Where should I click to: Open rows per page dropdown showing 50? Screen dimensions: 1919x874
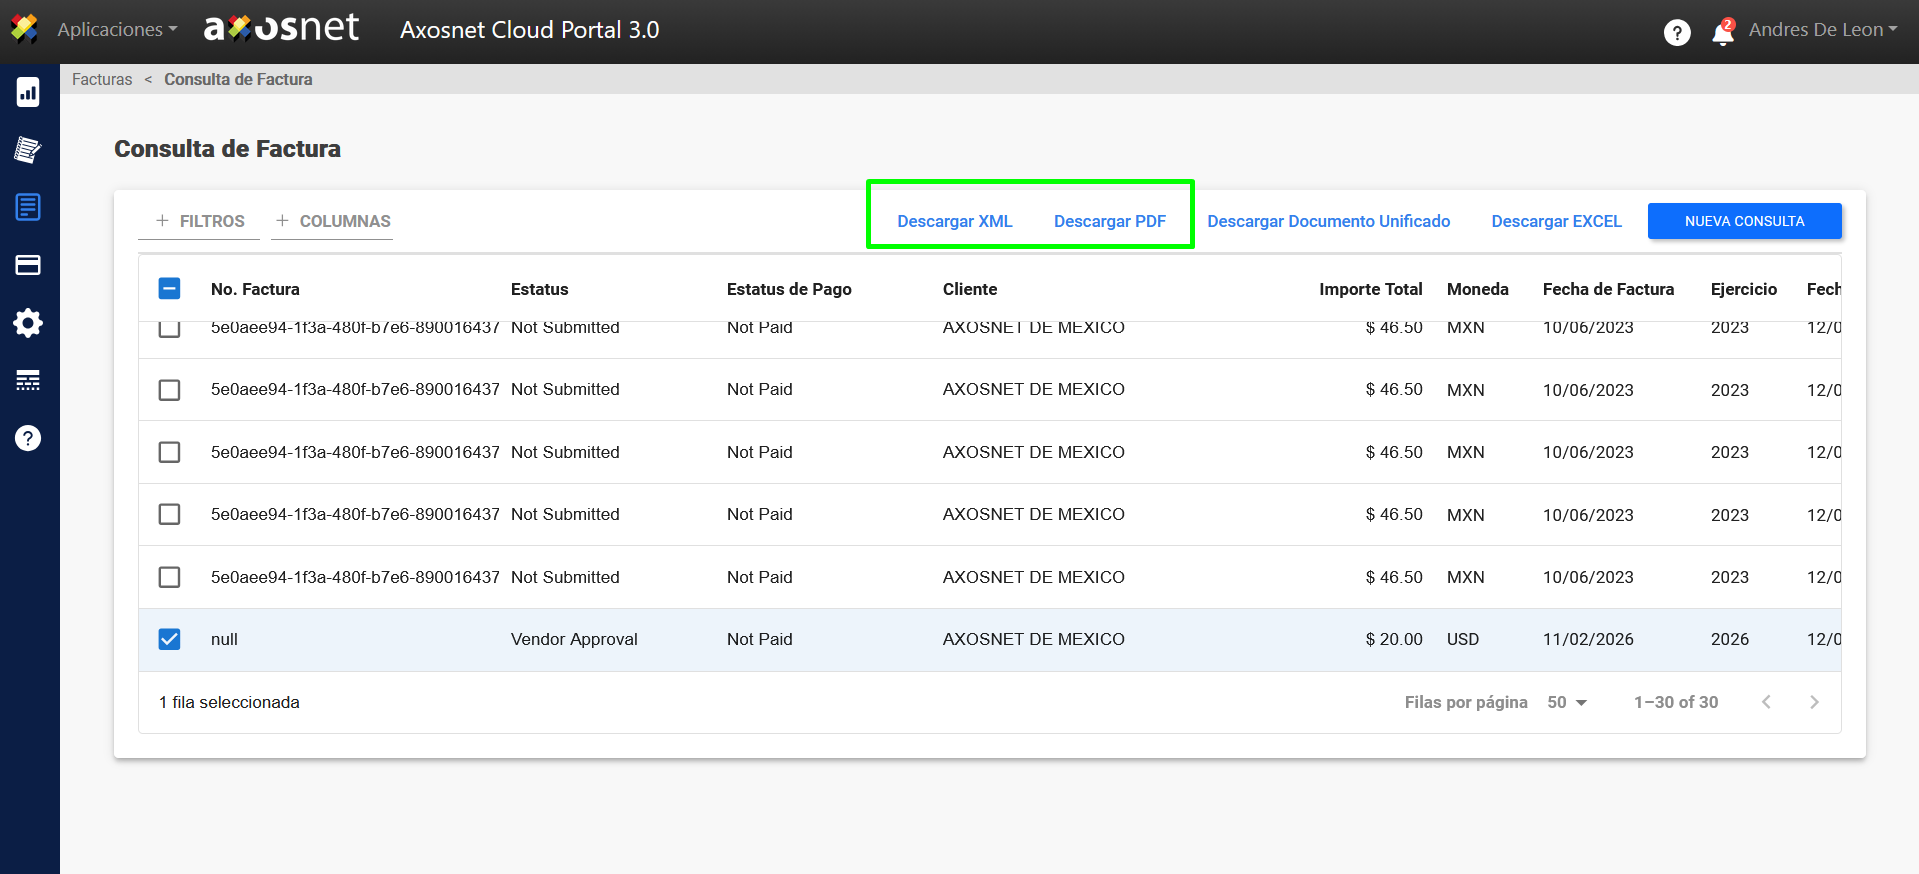pyautogui.click(x=1567, y=702)
